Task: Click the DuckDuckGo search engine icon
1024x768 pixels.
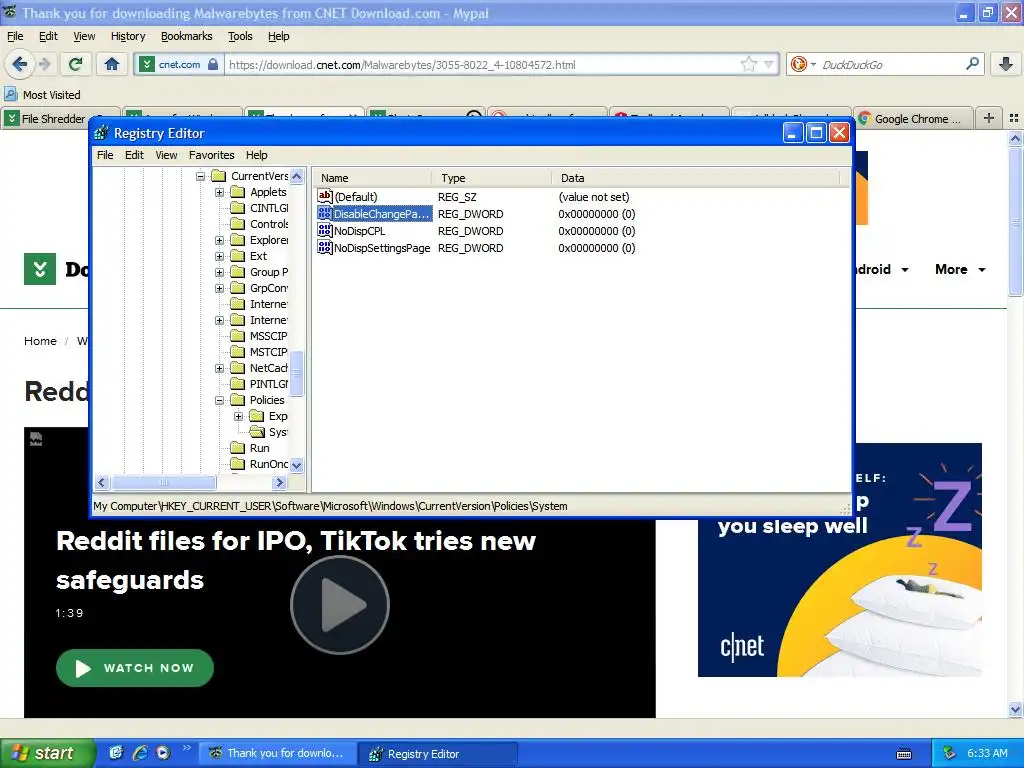Action: 798,64
